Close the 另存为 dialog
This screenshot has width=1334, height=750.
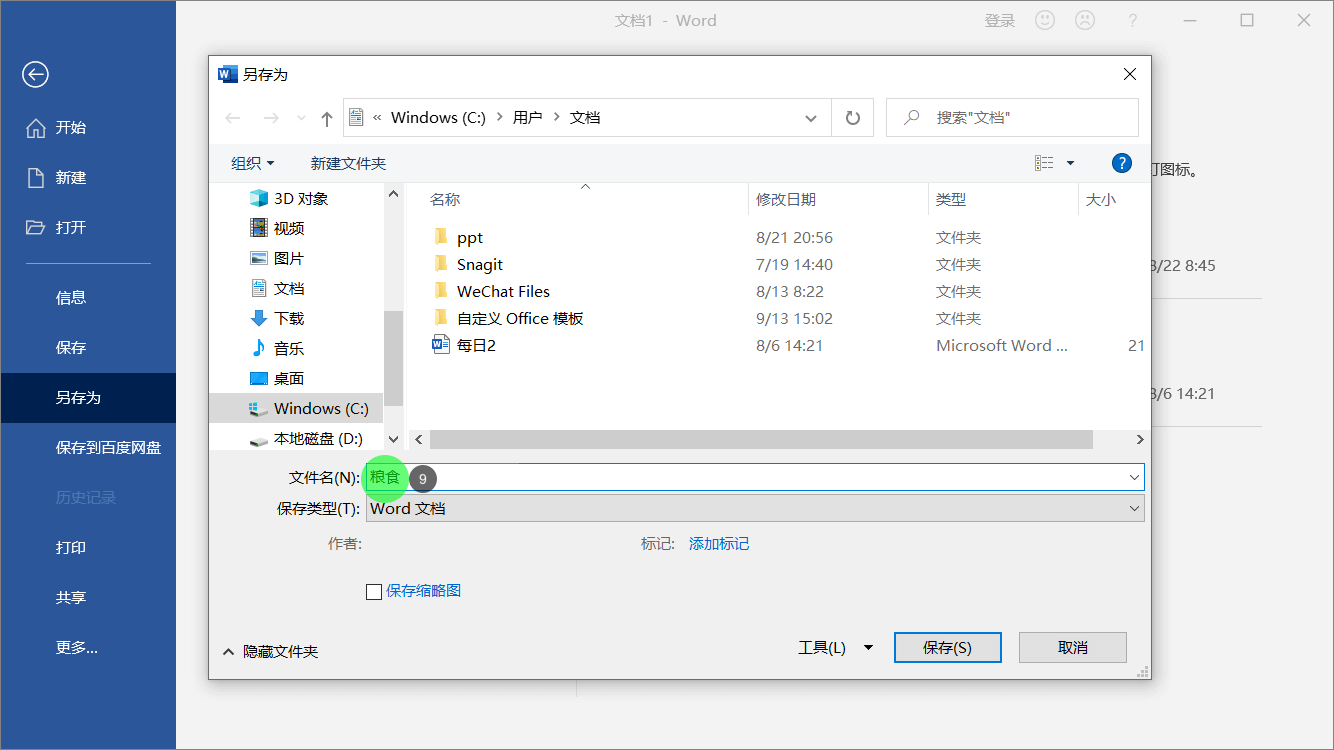pyautogui.click(x=1130, y=74)
